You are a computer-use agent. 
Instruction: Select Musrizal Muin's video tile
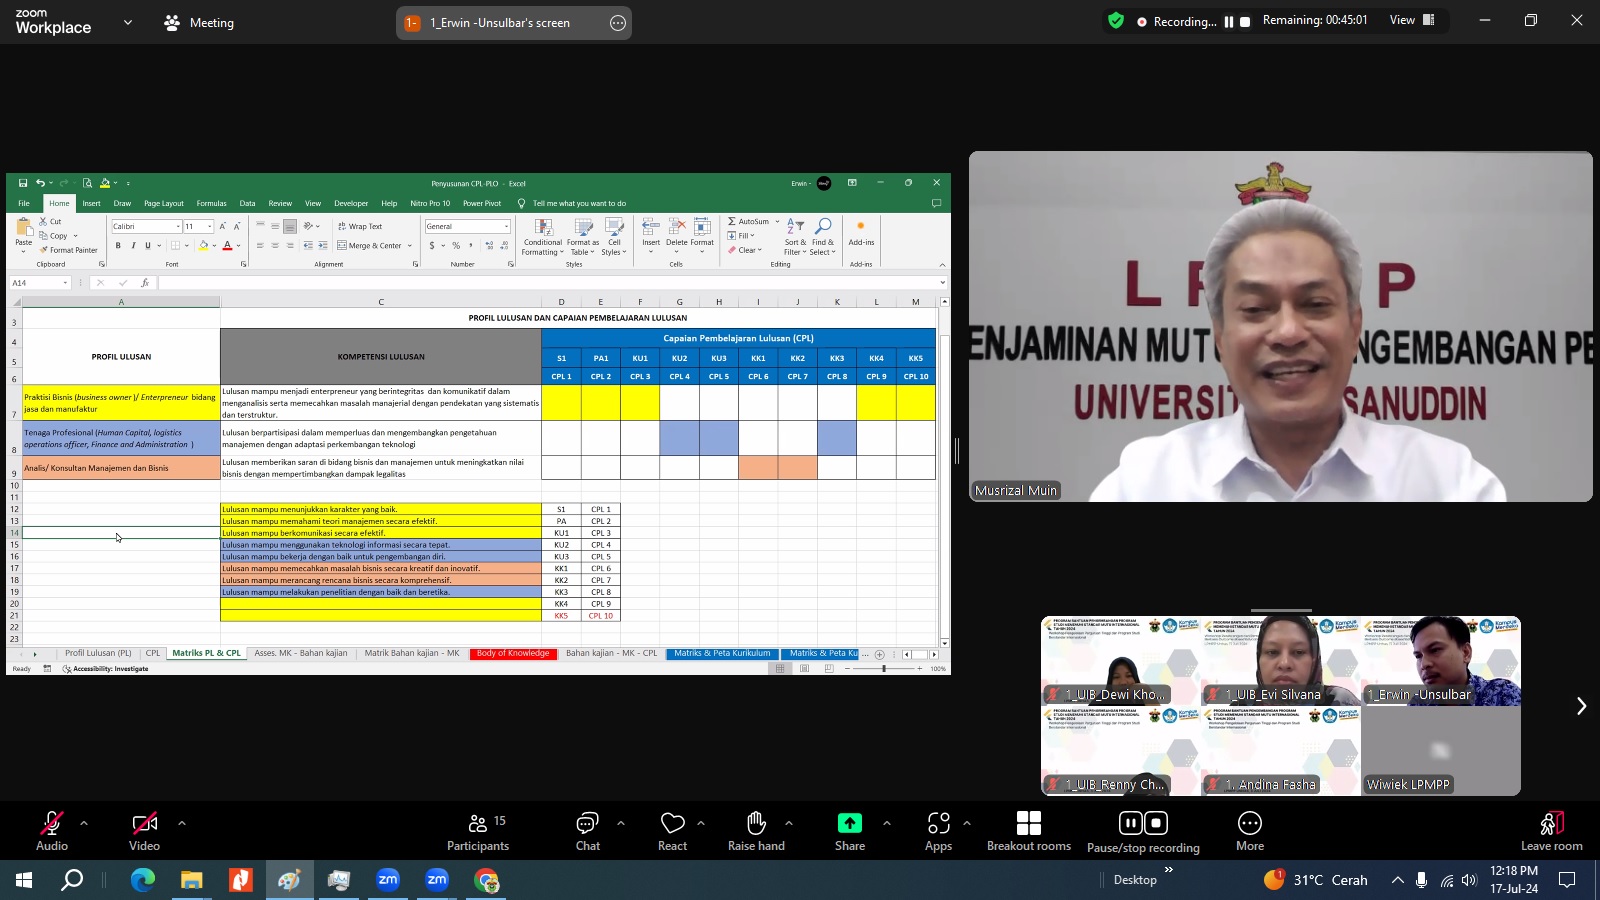pyautogui.click(x=1280, y=326)
